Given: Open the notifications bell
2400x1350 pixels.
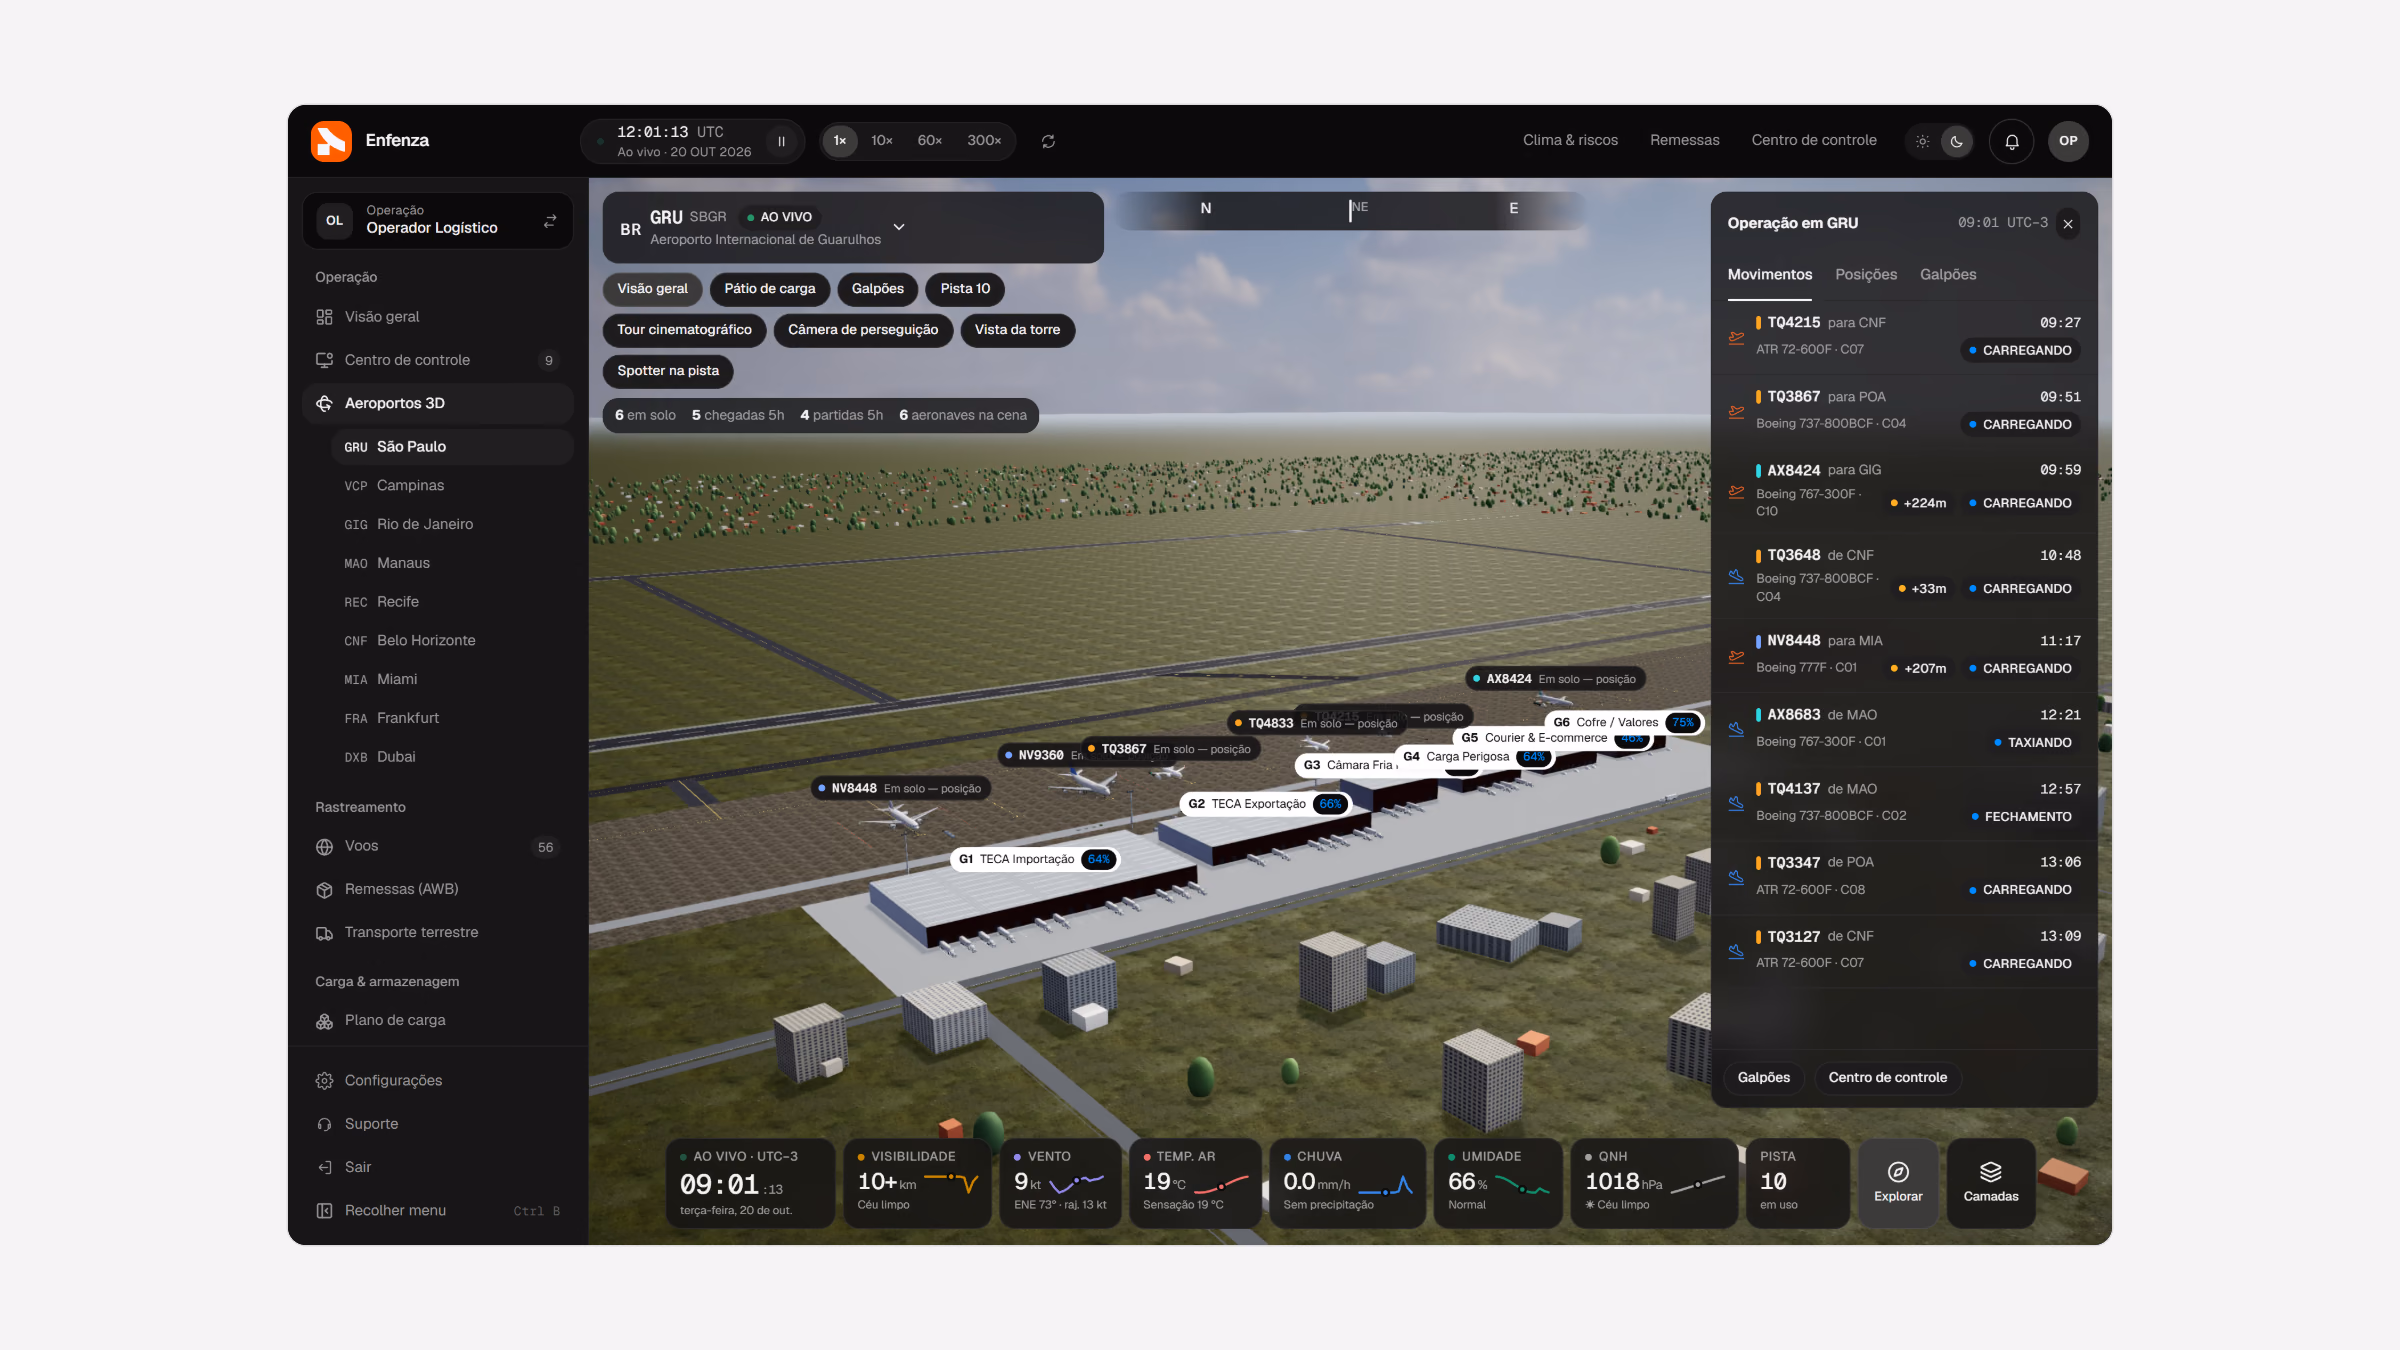Looking at the screenshot, I should point(2012,141).
